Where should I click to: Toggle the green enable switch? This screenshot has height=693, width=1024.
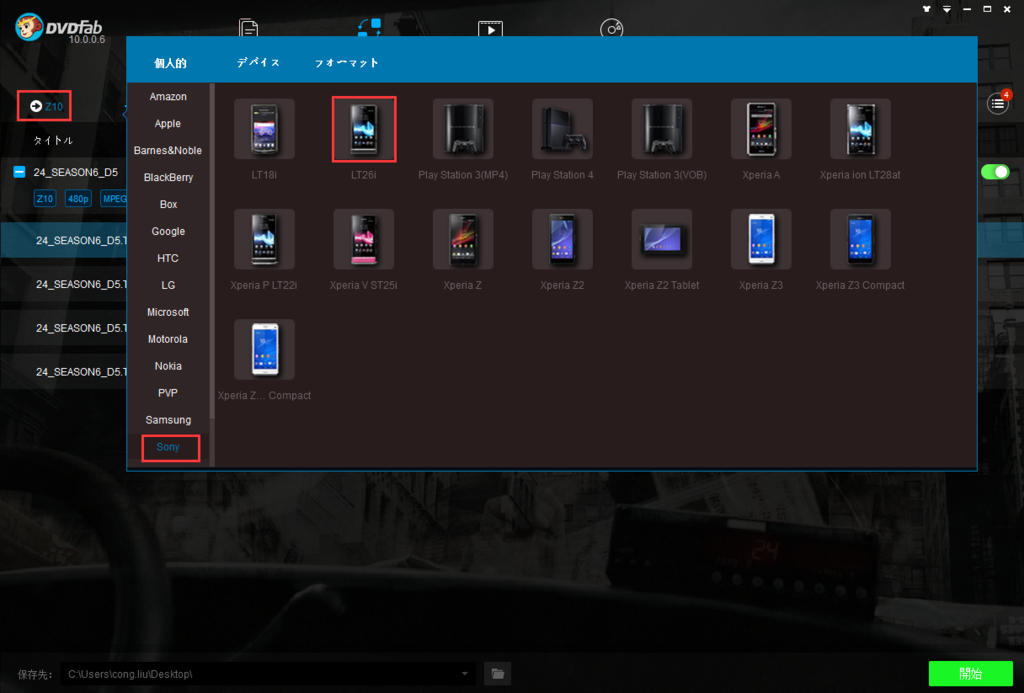click(995, 172)
